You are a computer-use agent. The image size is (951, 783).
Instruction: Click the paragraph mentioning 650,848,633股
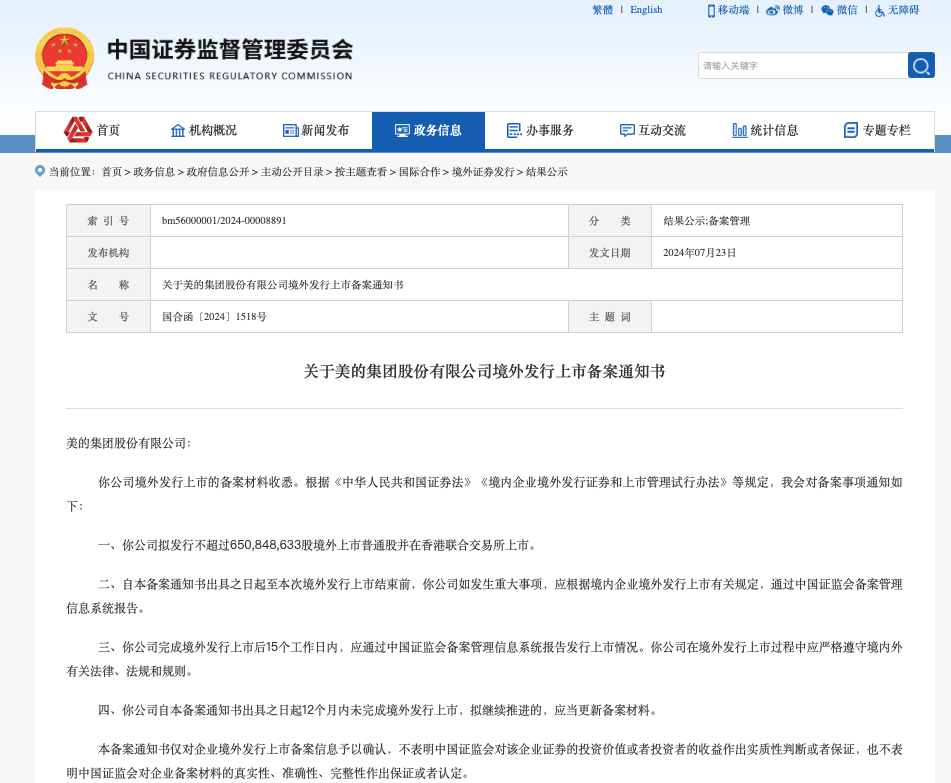(317, 545)
